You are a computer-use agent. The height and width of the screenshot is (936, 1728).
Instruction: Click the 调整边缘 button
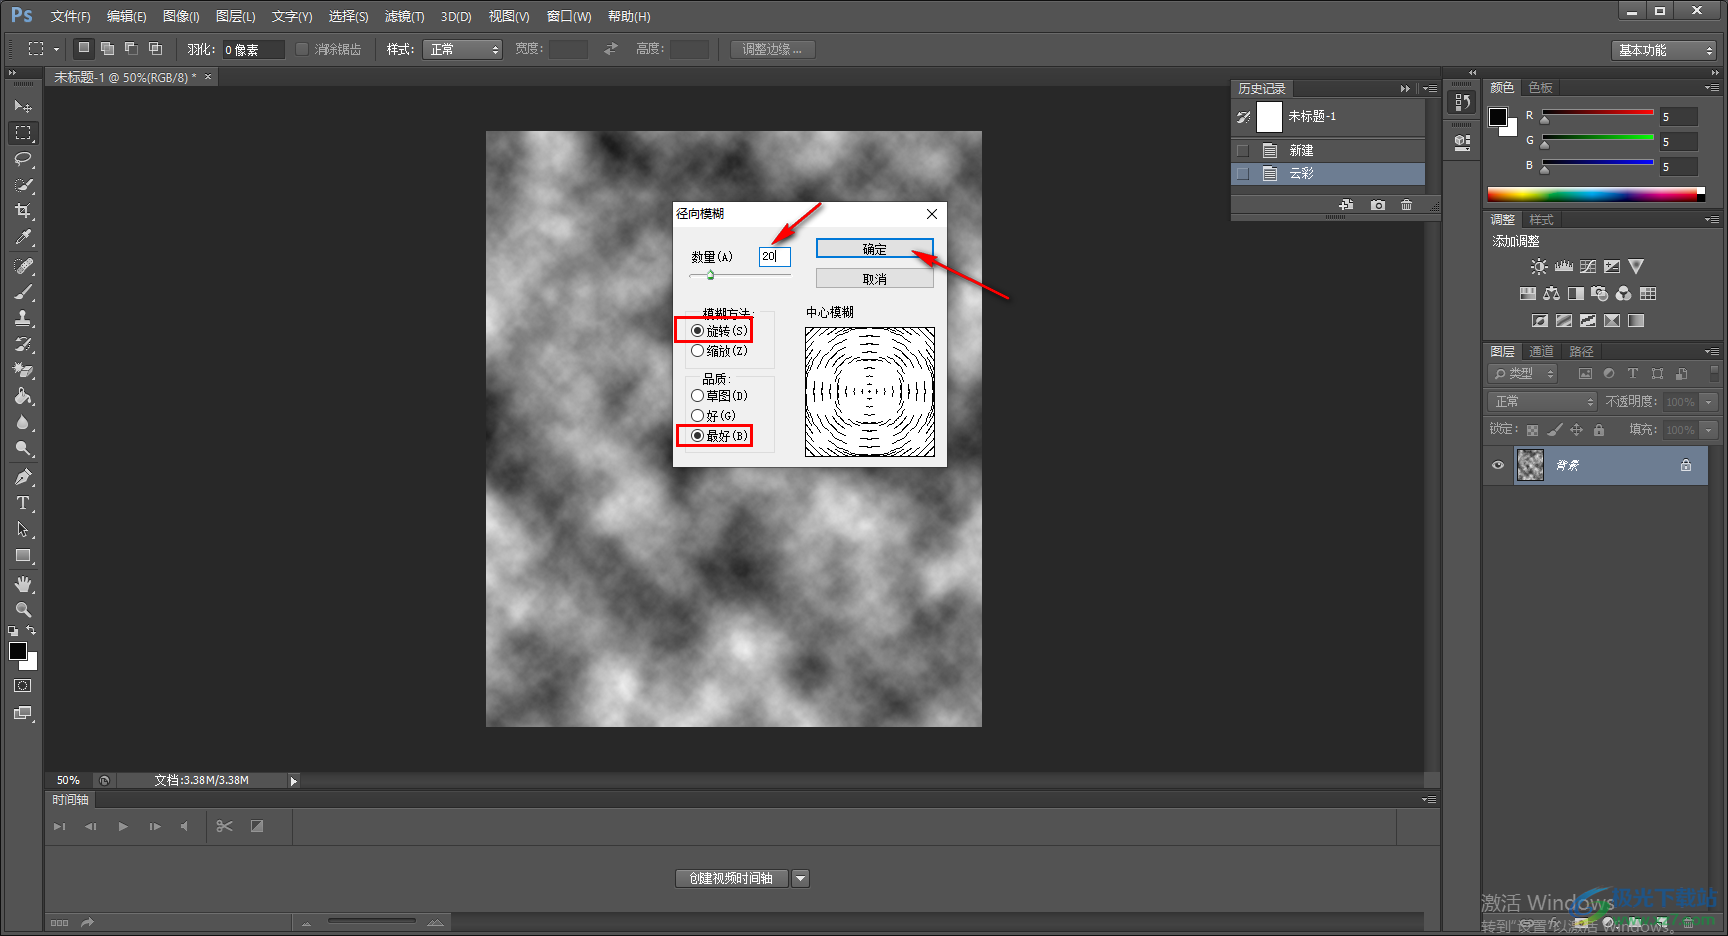click(772, 49)
